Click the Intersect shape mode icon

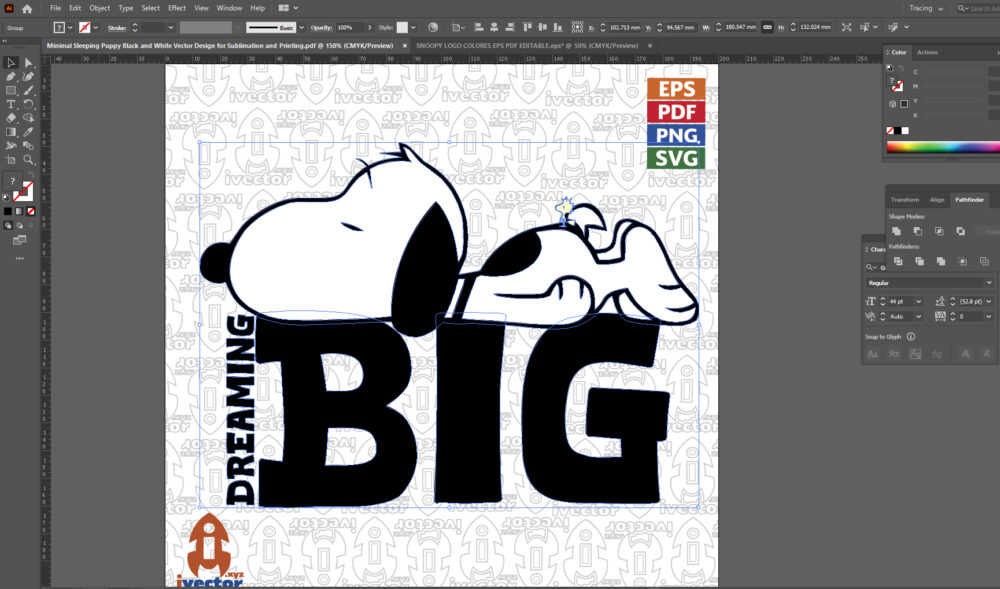point(939,231)
